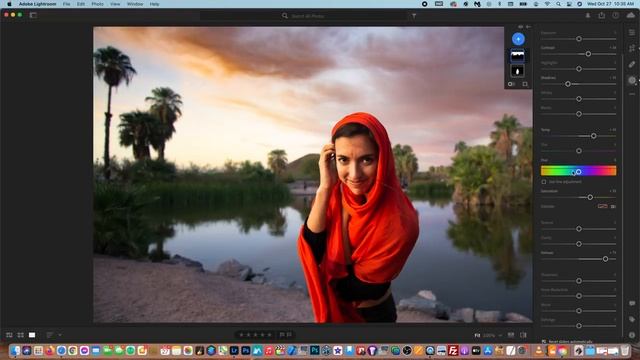Flag the photo as rejected

(289, 335)
